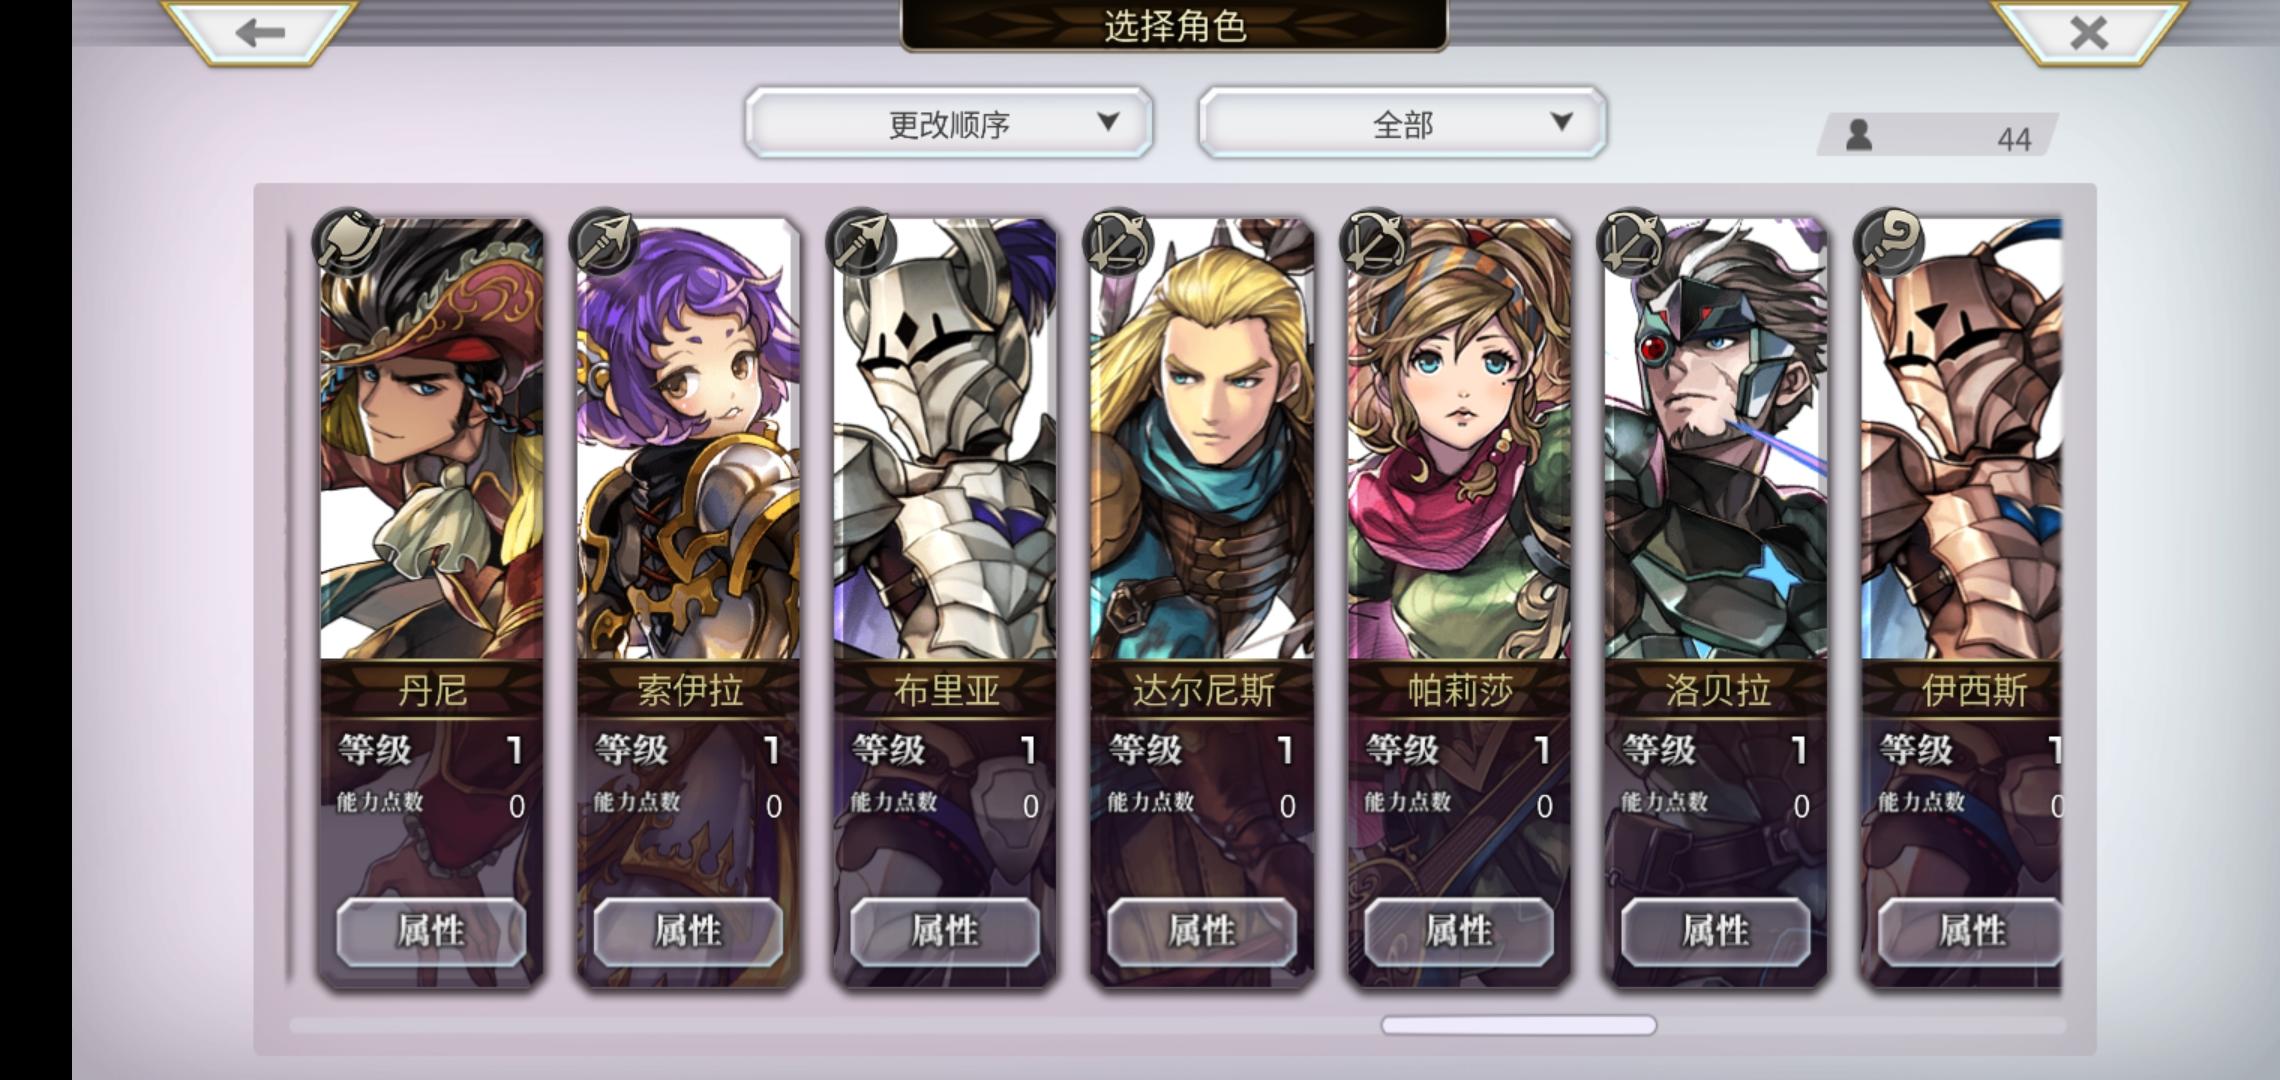
Task: Click the bow class icon on 达尔尼斯's card
Action: (1118, 242)
